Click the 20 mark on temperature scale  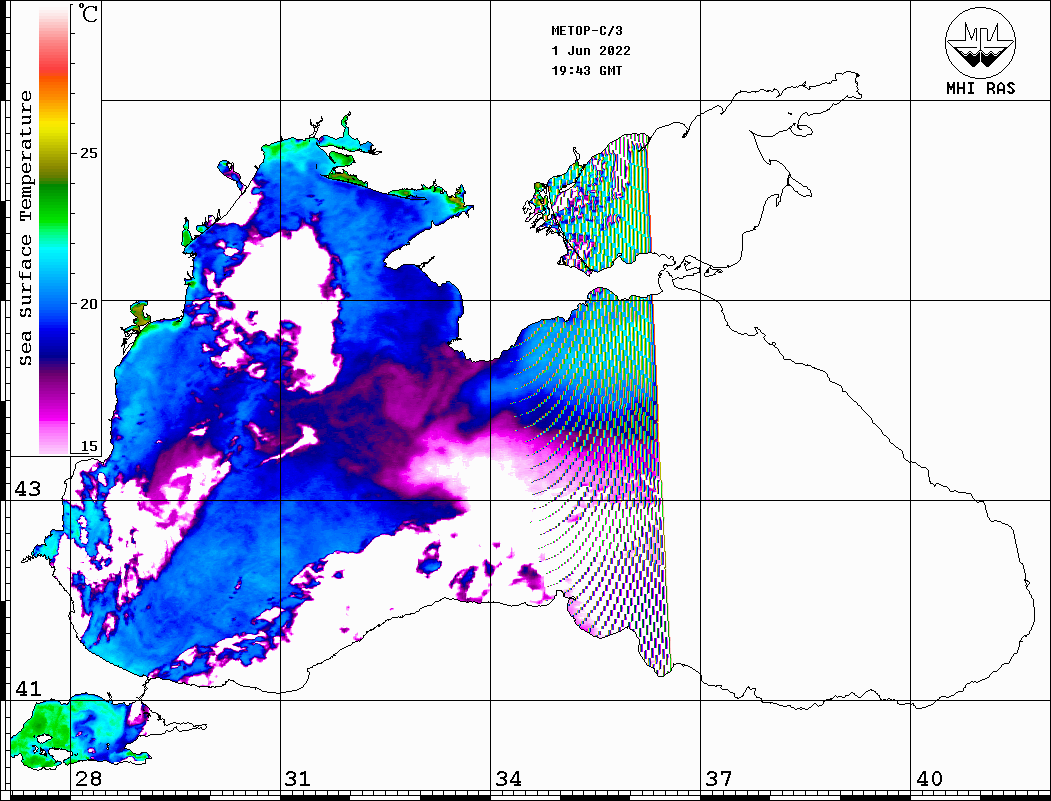click(x=88, y=304)
